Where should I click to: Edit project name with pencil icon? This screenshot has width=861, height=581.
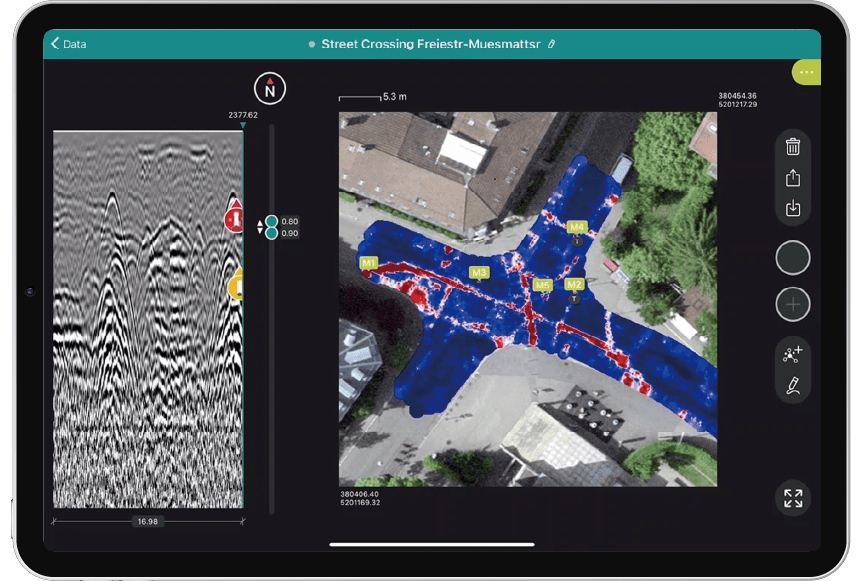tap(552, 44)
